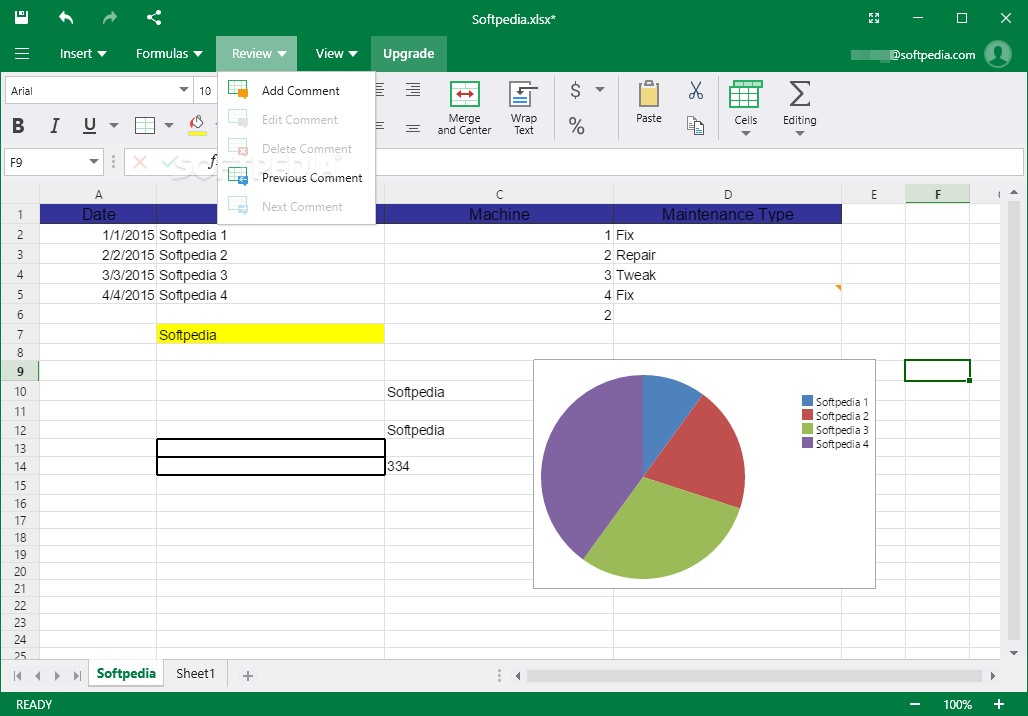Image resolution: width=1028 pixels, height=716 pixels.
Task: Open the Editing sigma dropdown
Action: (799, 108)
